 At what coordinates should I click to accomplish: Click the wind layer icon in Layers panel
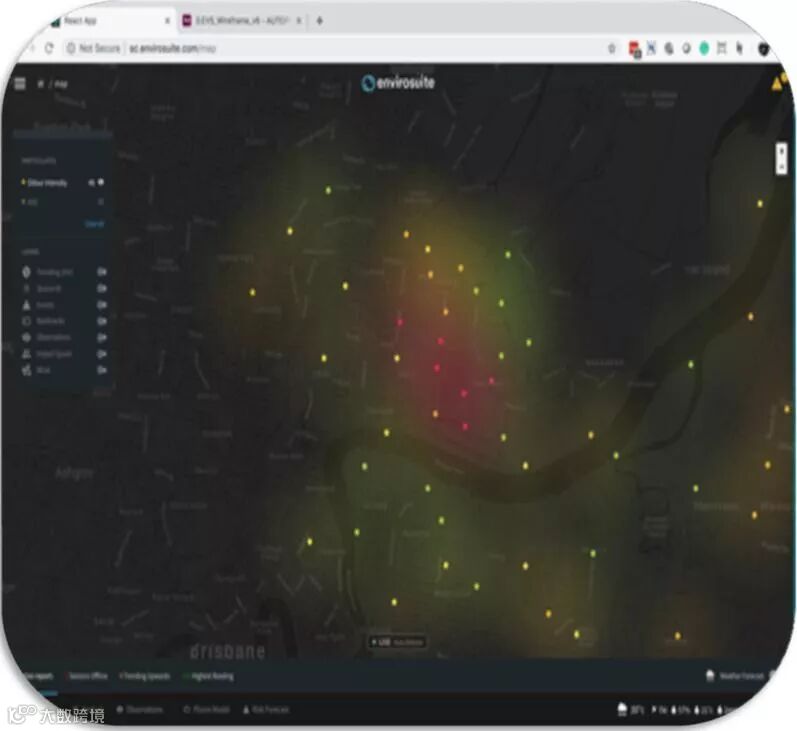(26, 370)
